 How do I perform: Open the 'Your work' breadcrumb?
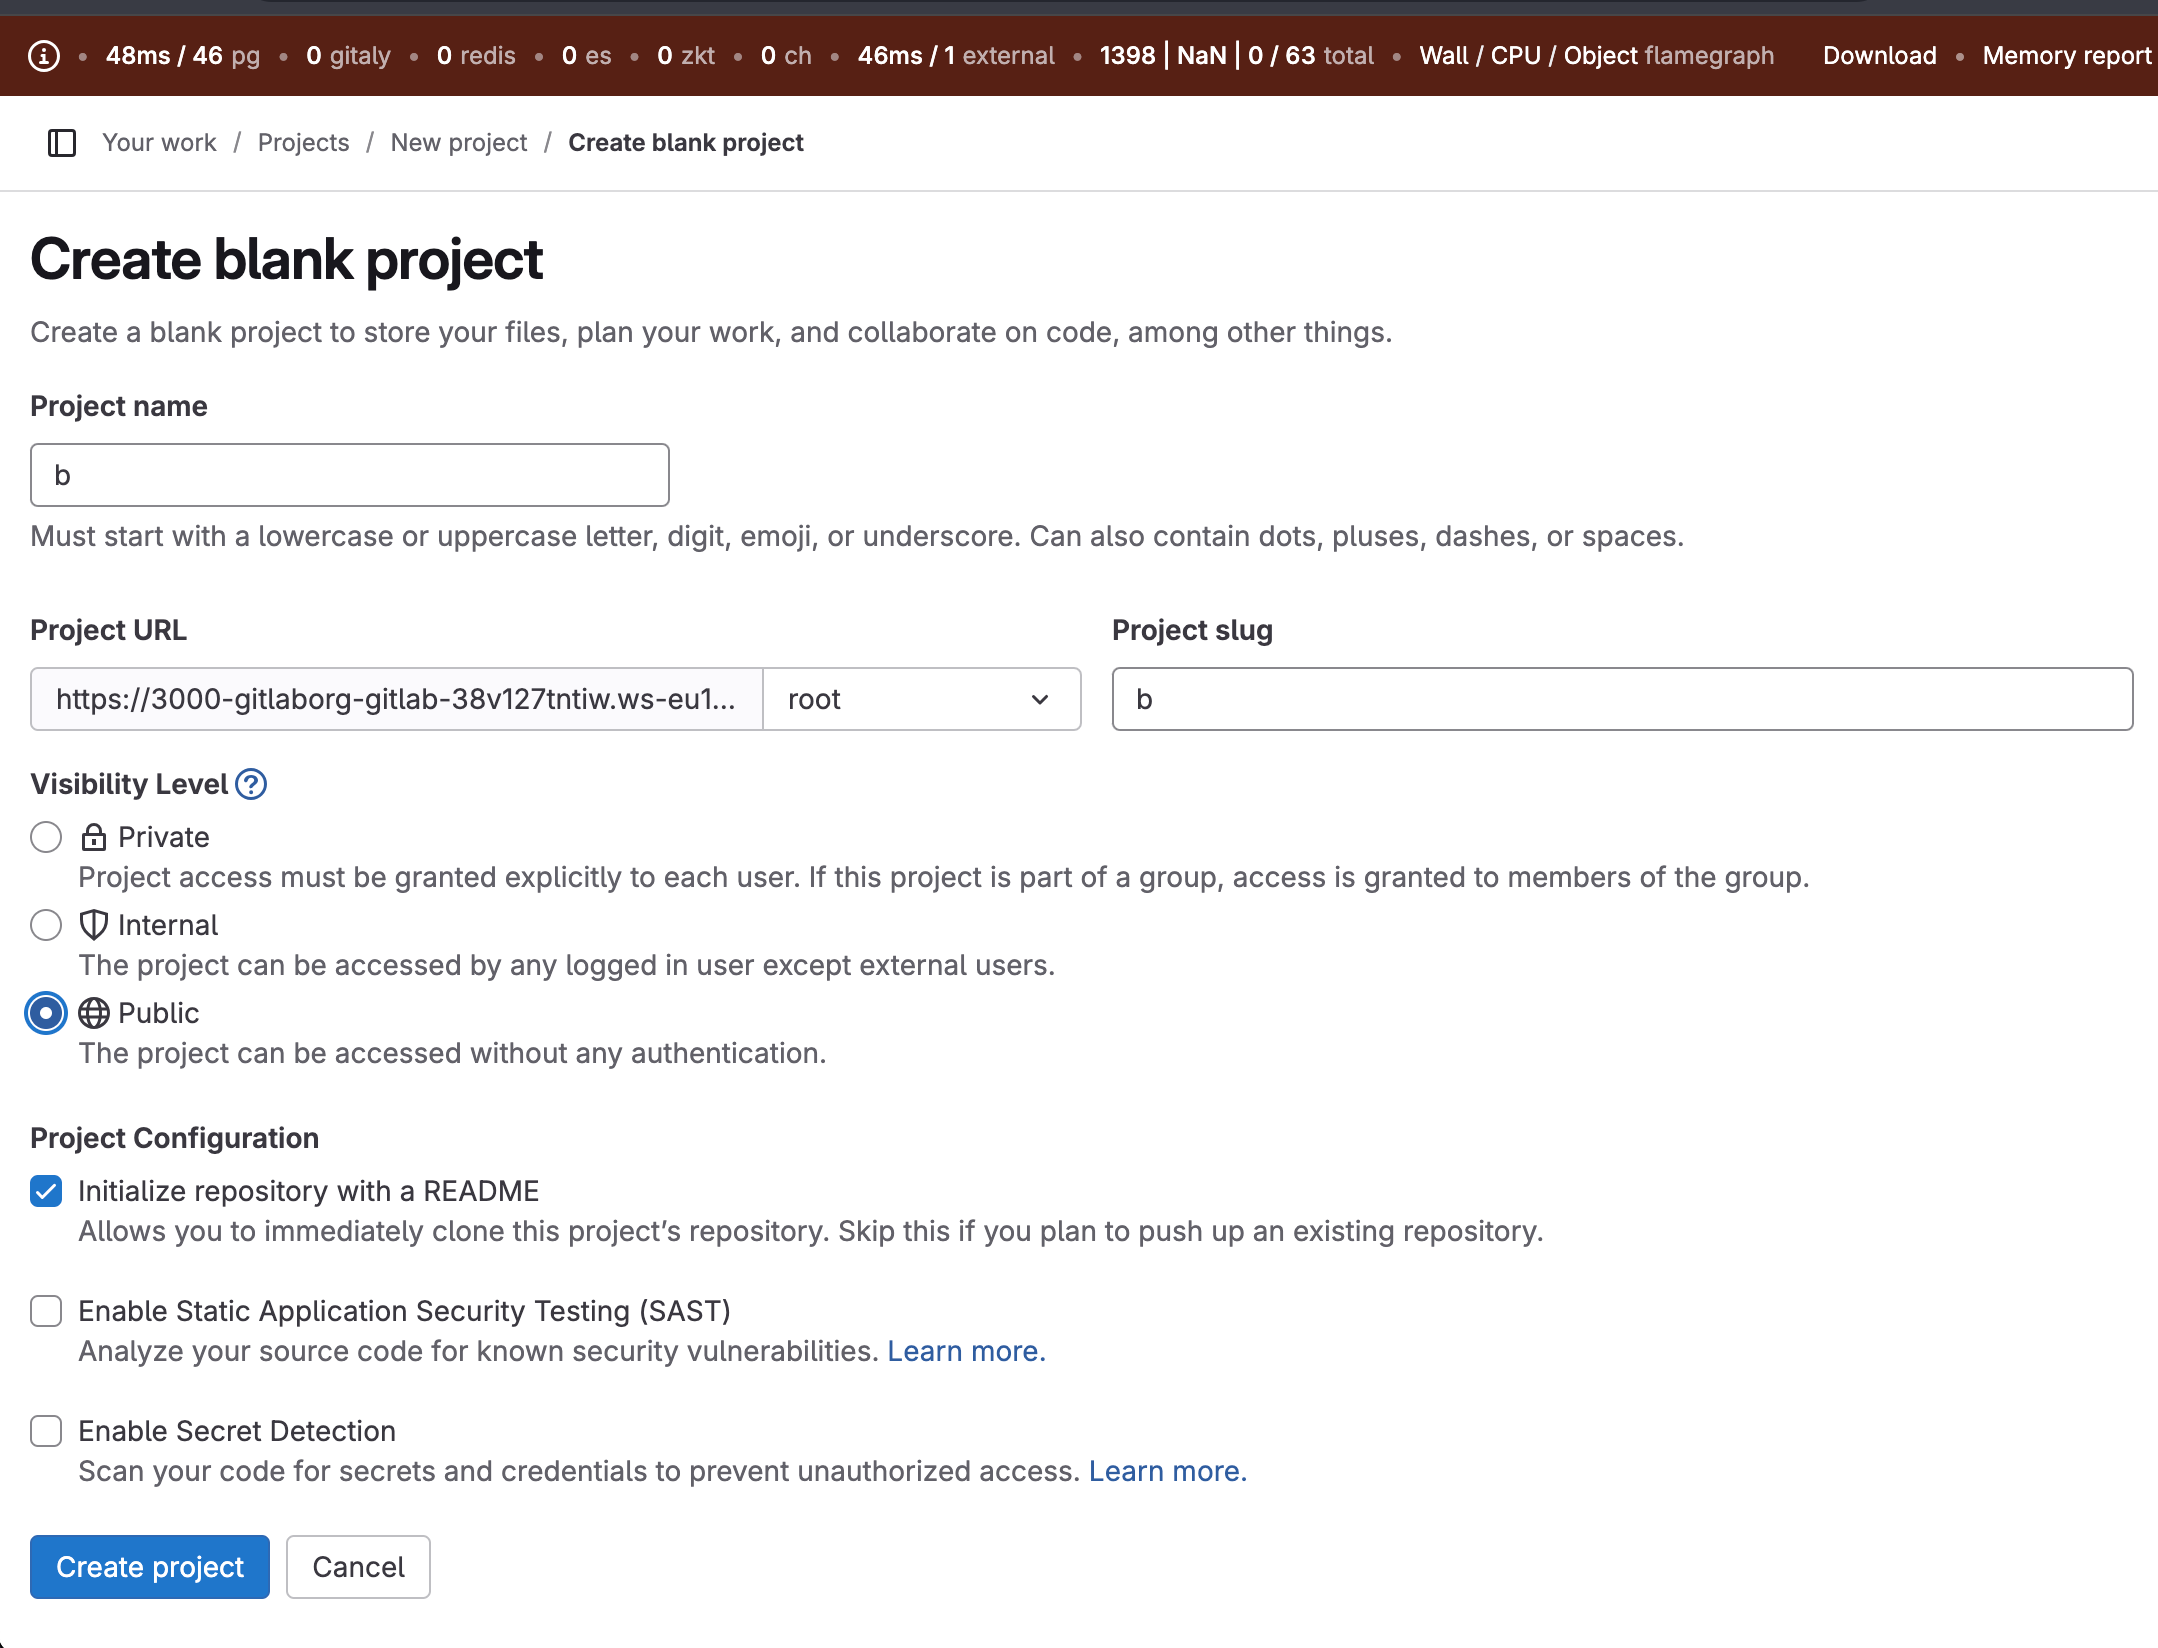pos(159,143)
